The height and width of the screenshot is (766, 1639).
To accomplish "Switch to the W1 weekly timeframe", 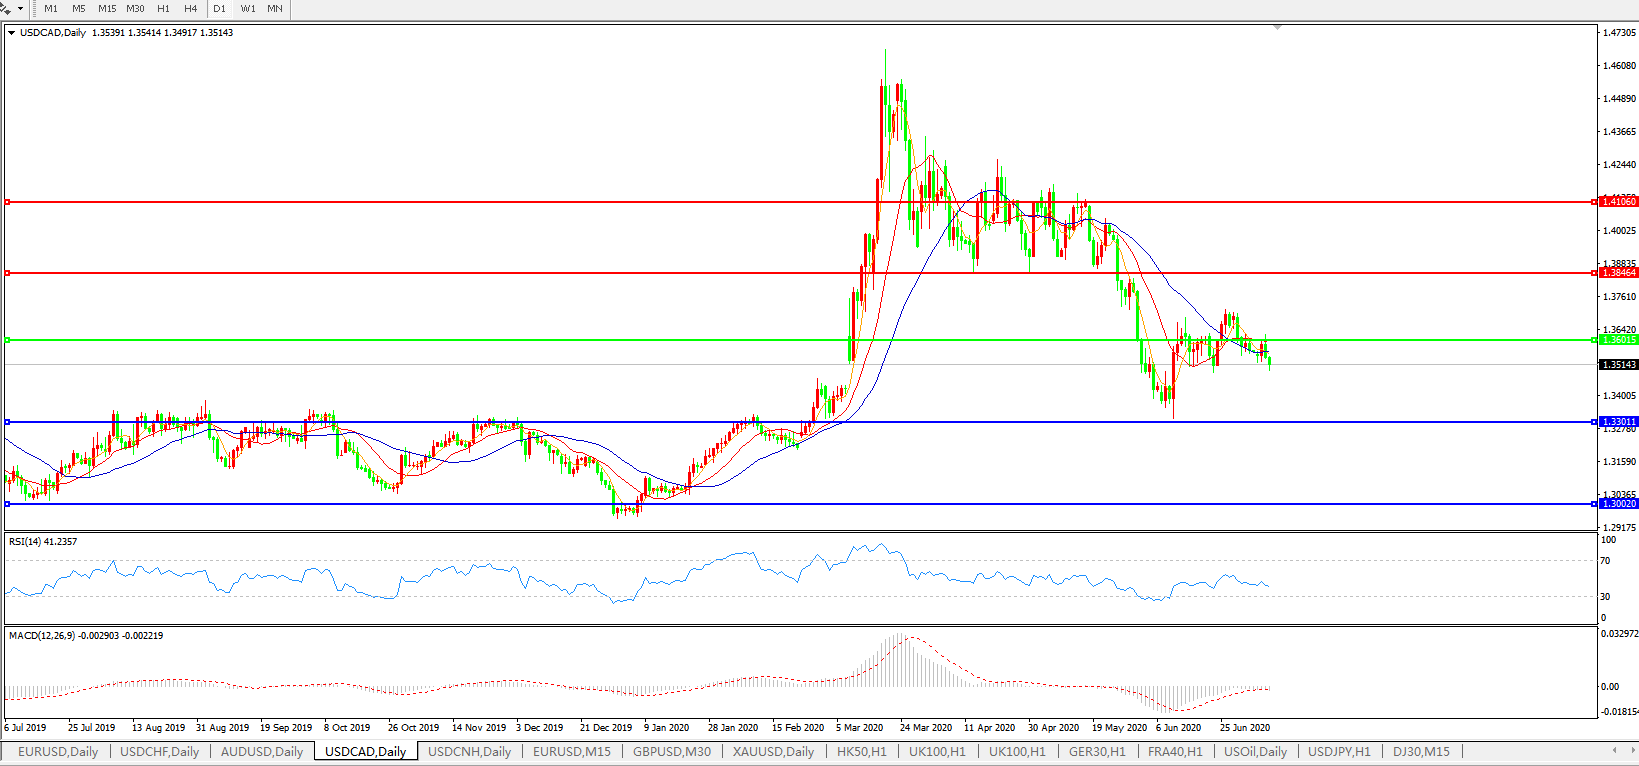I will coord(248,8).
